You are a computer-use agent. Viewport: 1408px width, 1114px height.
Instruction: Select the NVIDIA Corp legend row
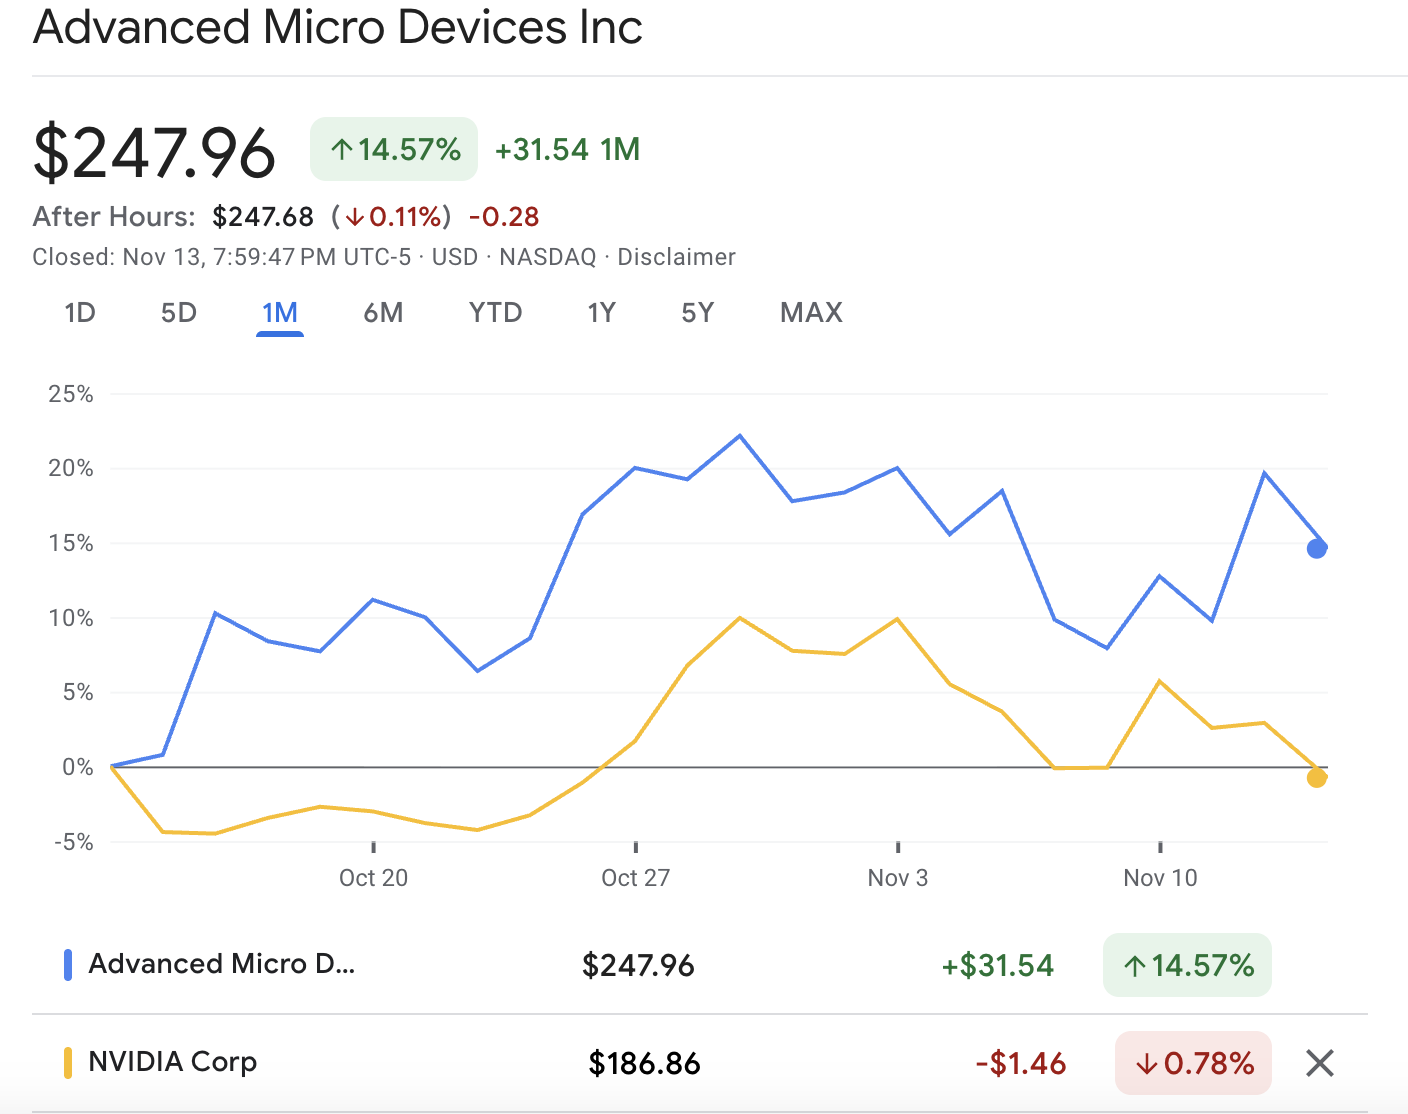172,1062
